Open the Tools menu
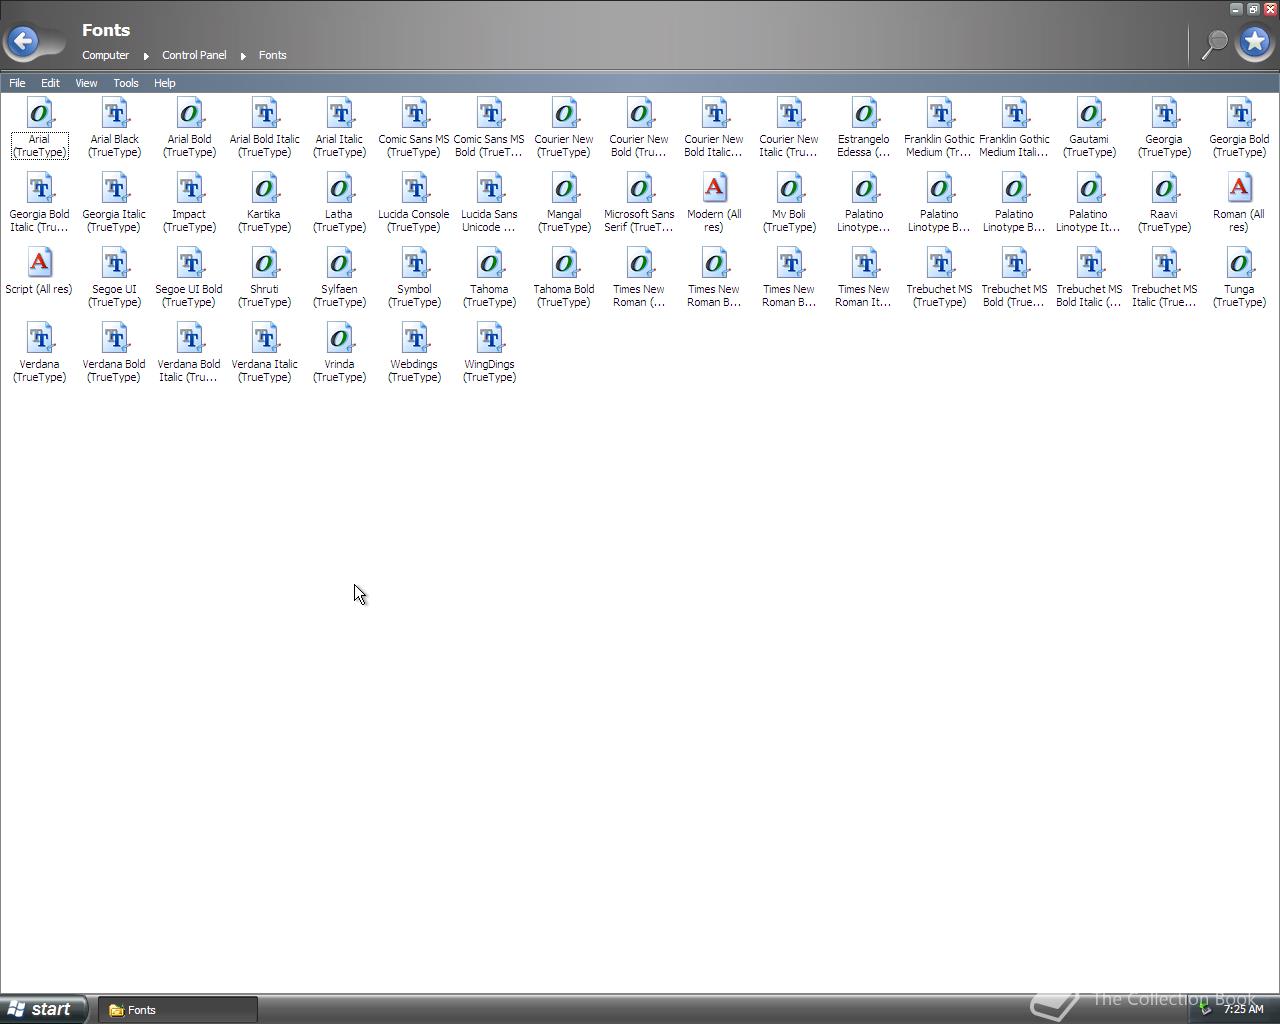Viewport: 1280px width, 1024px height. [x=126, y=83]
